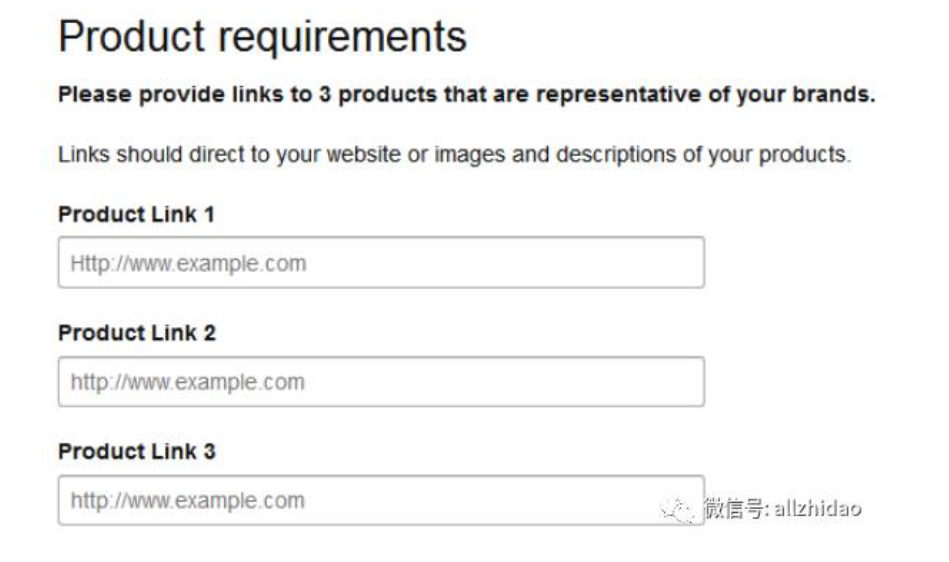
Task: Click the "Product Link 1" field label
Action: (136, 214)
